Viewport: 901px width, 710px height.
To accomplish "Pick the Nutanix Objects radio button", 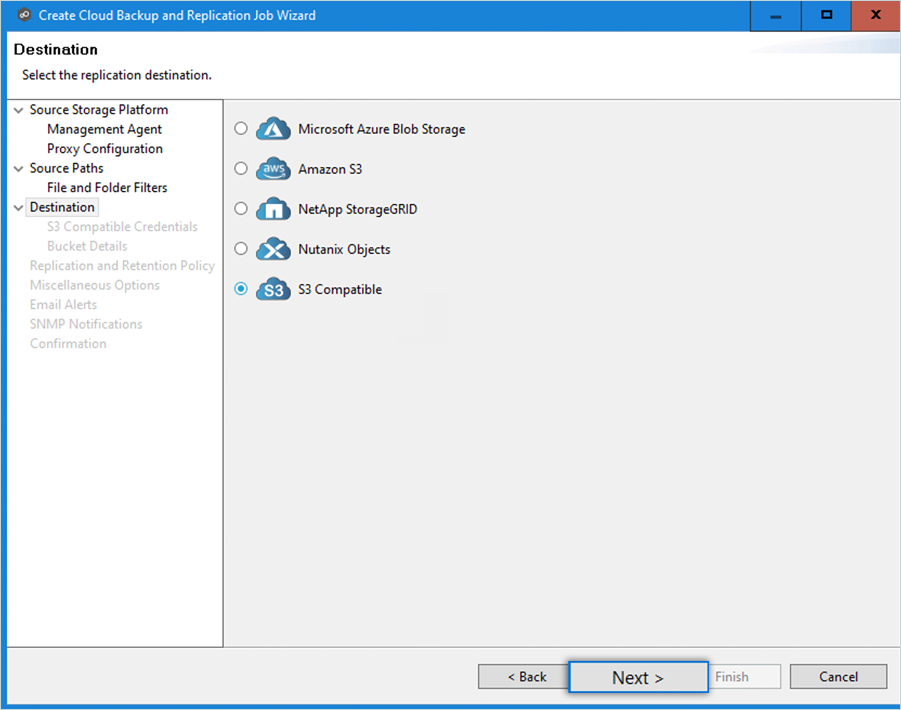I will pos(241,249).
